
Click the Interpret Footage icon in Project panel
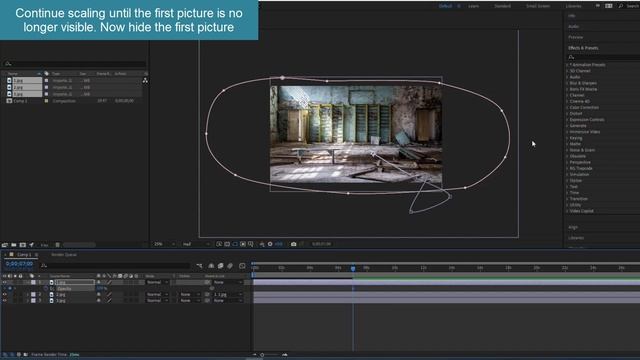click(5, 245)
